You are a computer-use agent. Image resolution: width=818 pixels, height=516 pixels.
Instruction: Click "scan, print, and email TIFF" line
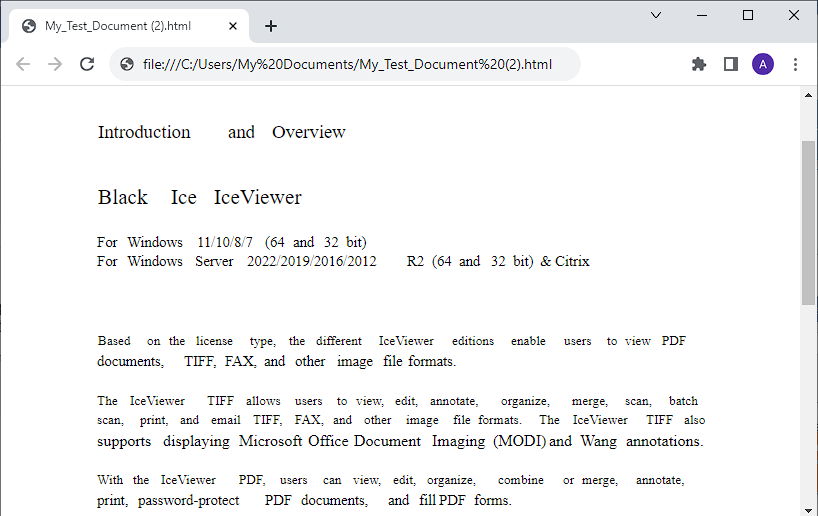coord(401,420)
